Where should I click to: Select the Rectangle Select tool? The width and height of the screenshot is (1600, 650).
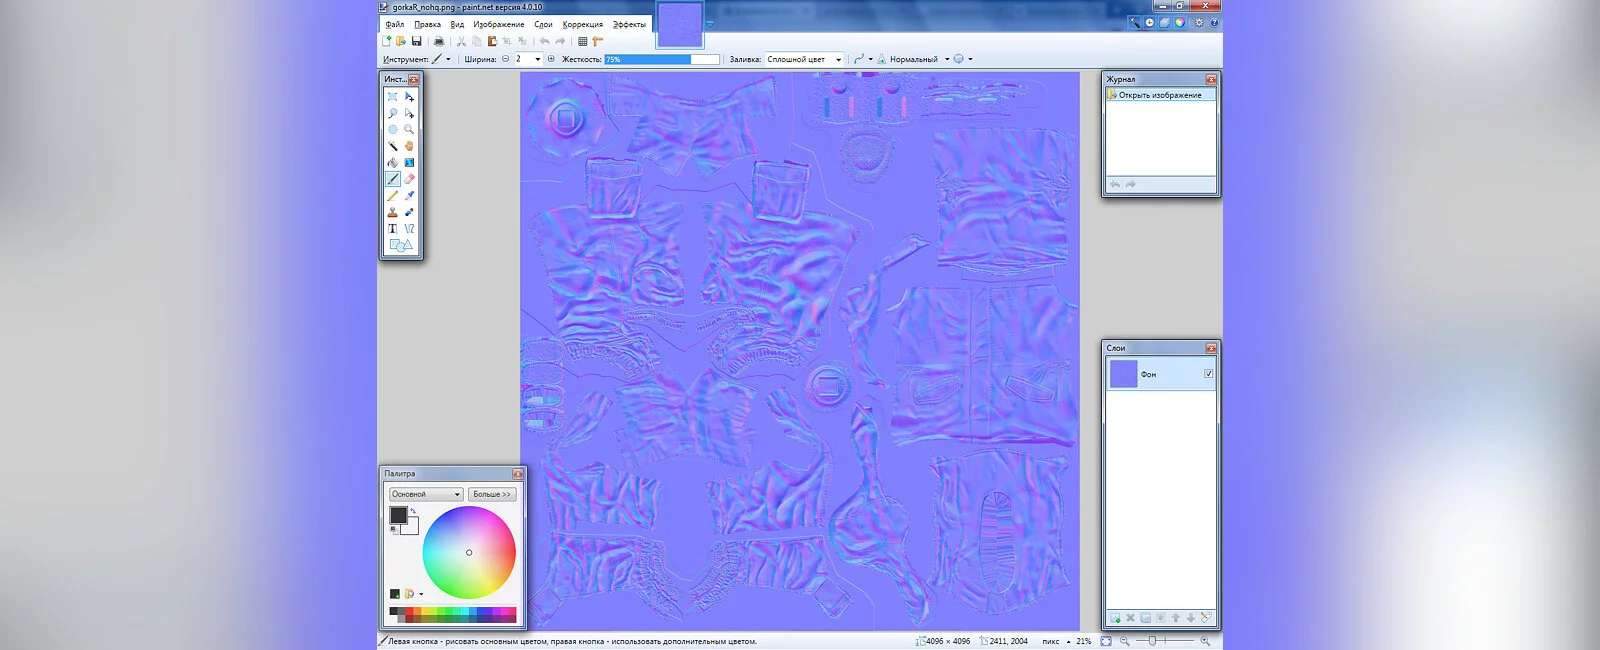coord(393,97)
